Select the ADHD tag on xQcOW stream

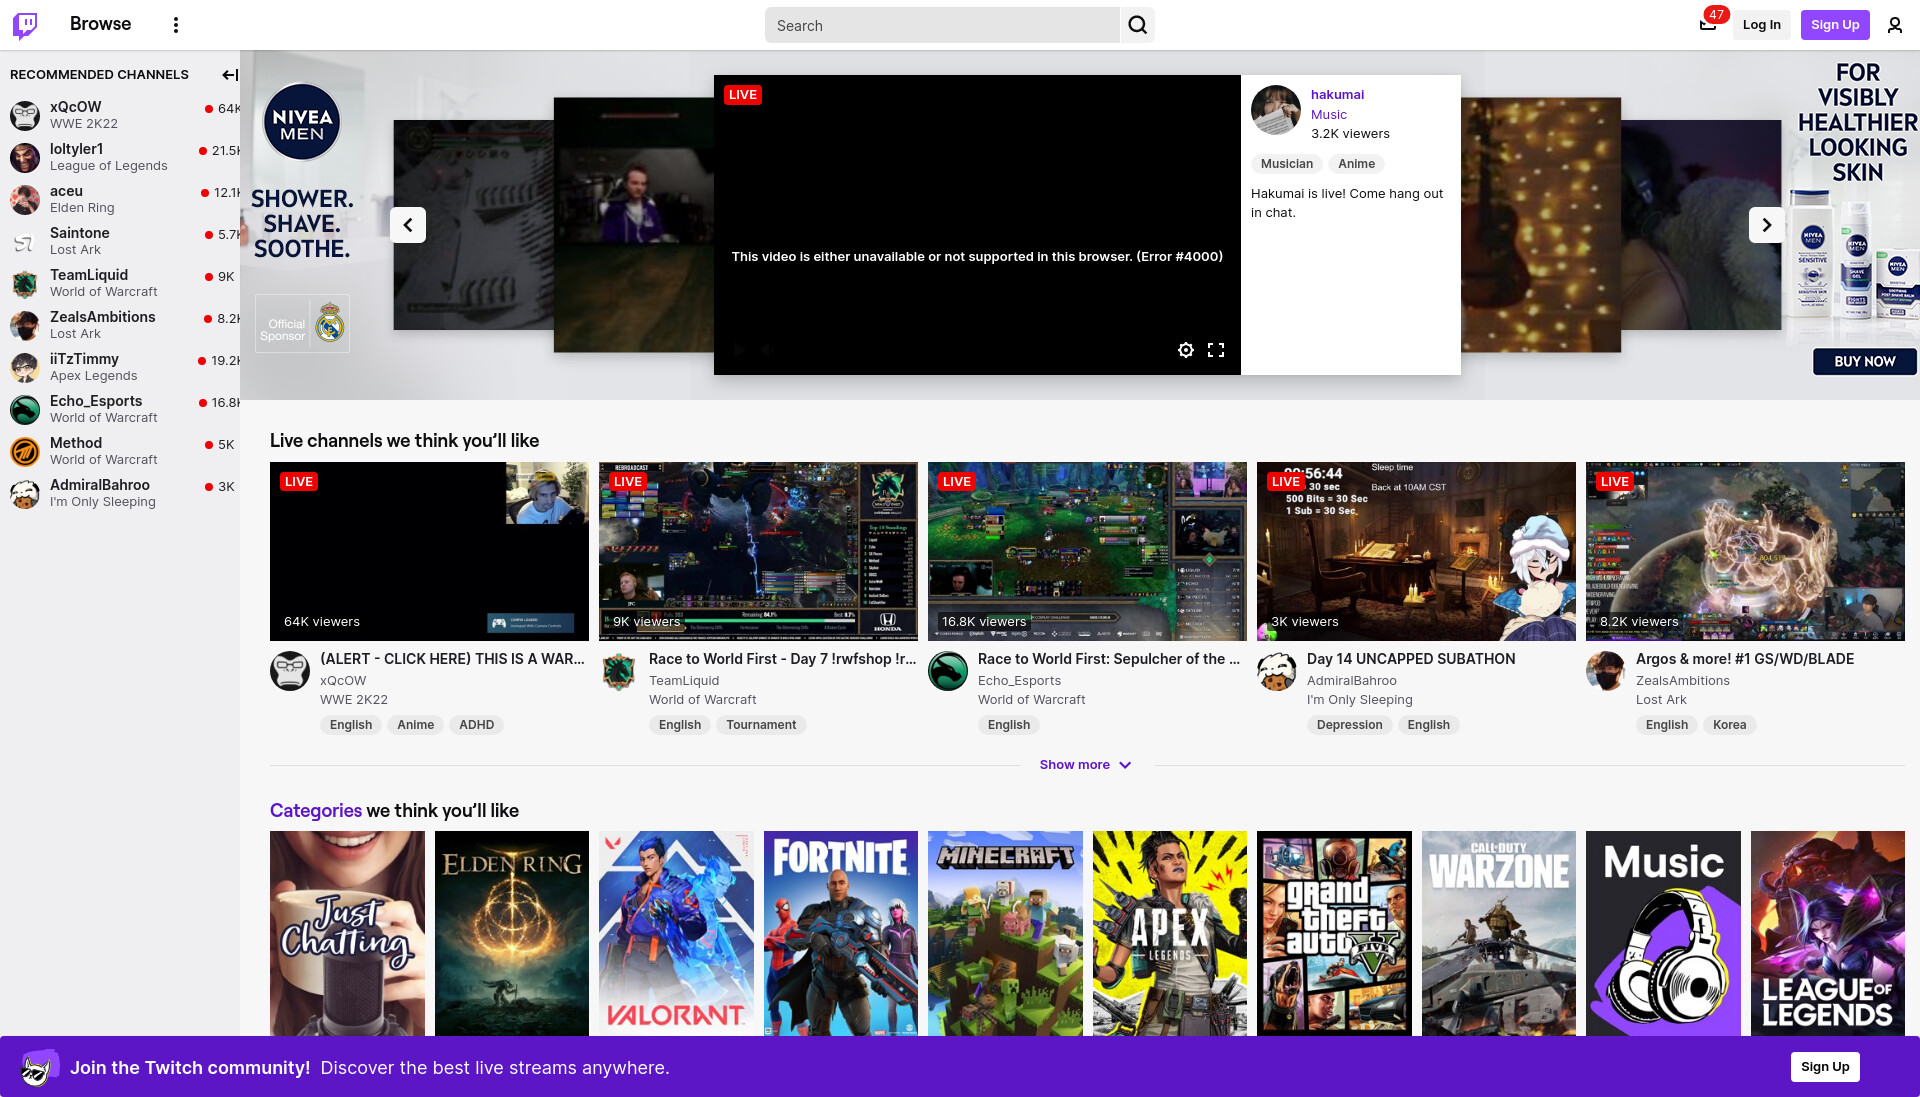click(476, 725)
